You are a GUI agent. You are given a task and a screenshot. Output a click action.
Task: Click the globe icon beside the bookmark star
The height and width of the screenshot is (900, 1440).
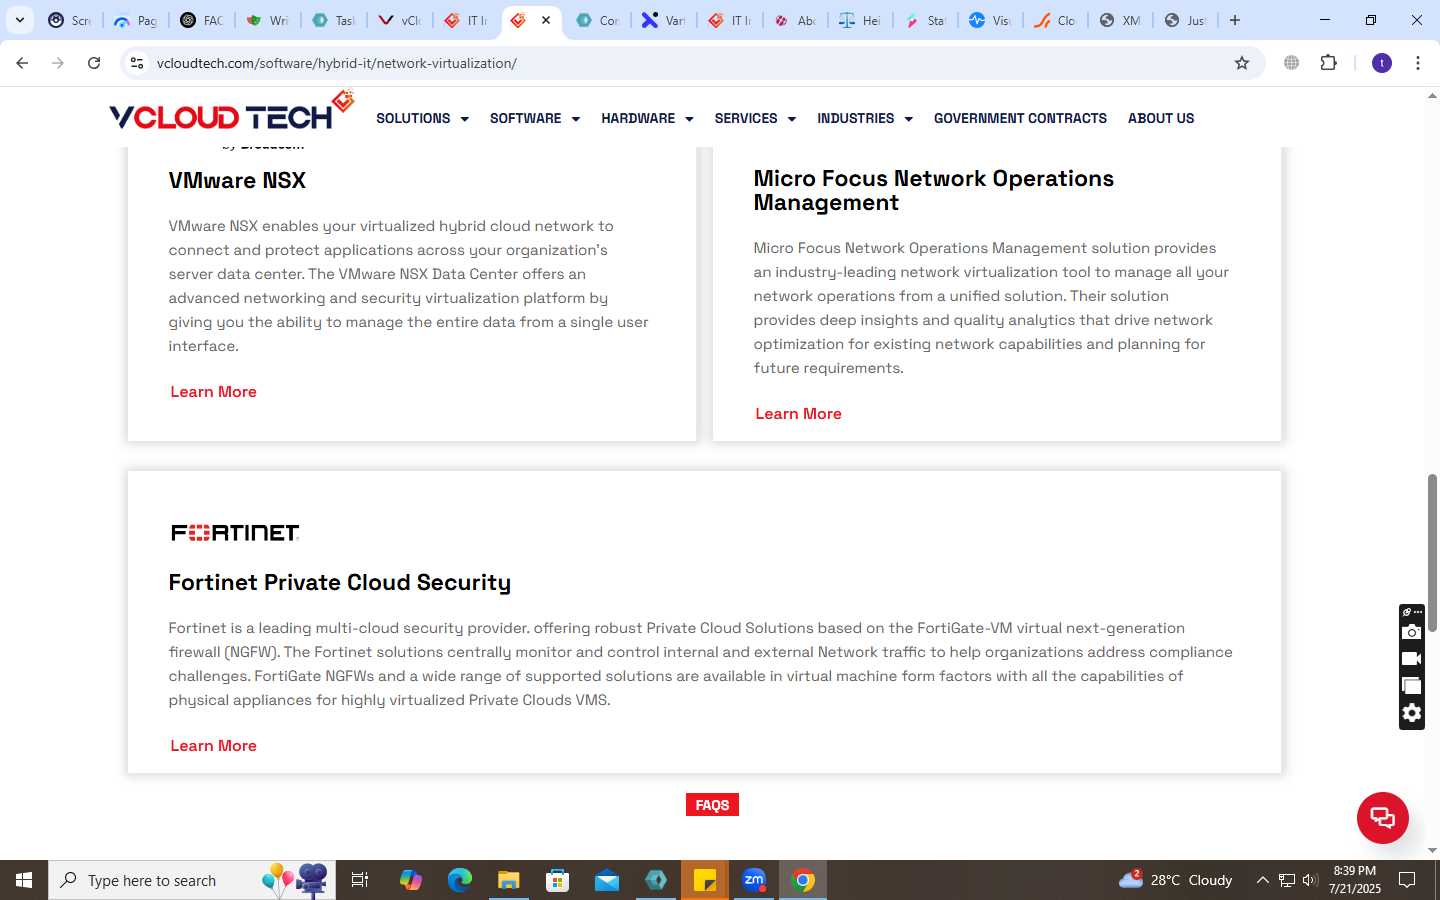pos(1292,63)
